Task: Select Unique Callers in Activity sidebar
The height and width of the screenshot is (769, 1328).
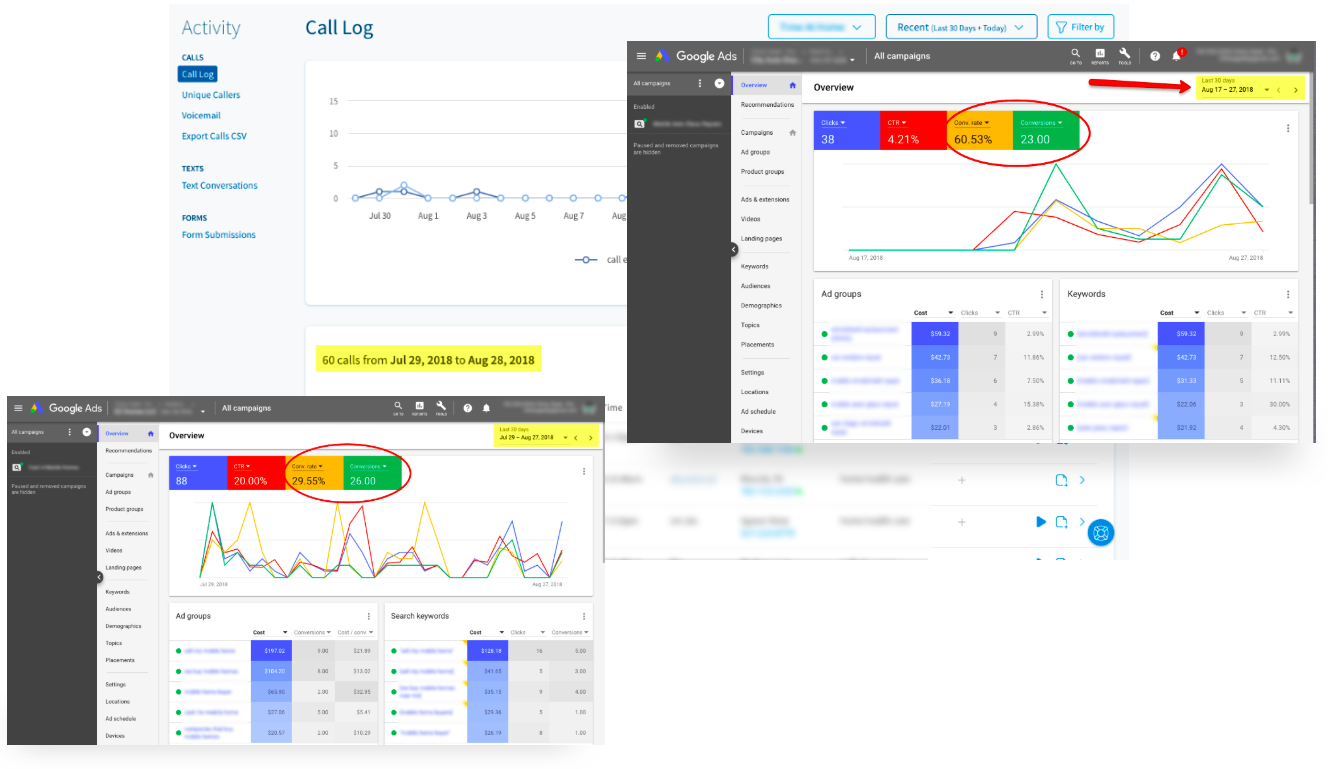Action: pyautogui.click(x=211, y=95)
